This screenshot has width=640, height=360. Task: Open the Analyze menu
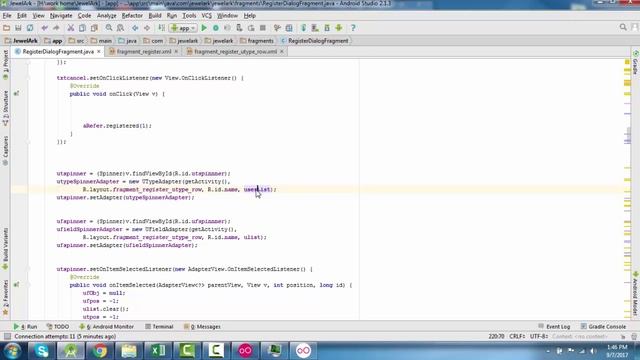[x=107, y=16]
